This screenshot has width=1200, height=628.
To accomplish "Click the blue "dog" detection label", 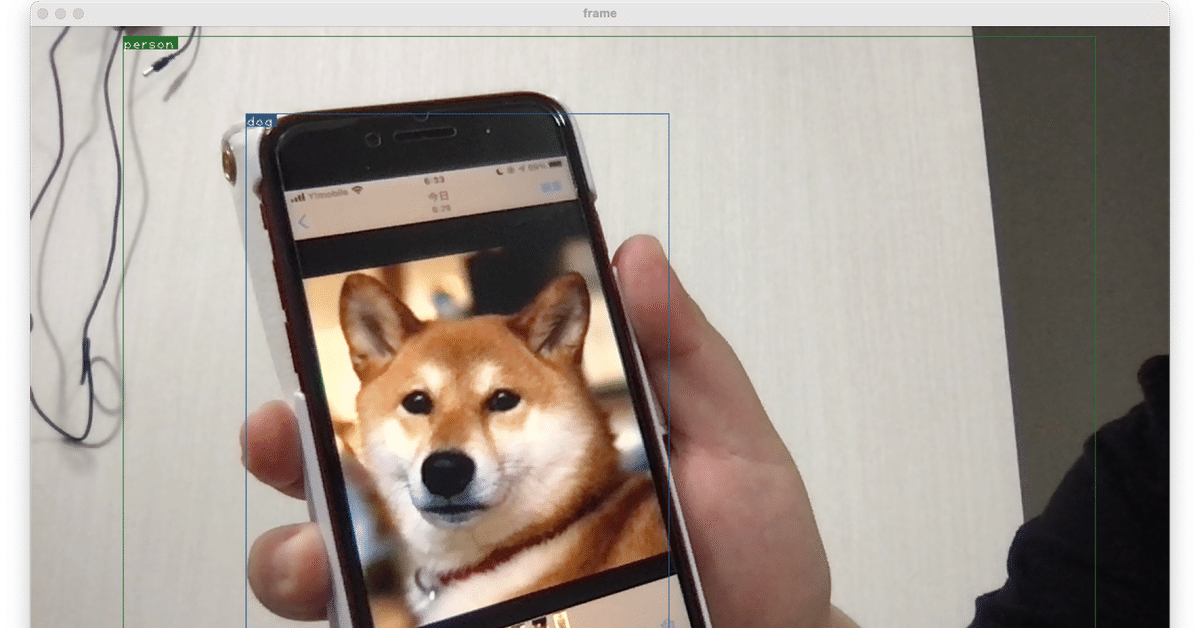I will [x=260, y=121].
